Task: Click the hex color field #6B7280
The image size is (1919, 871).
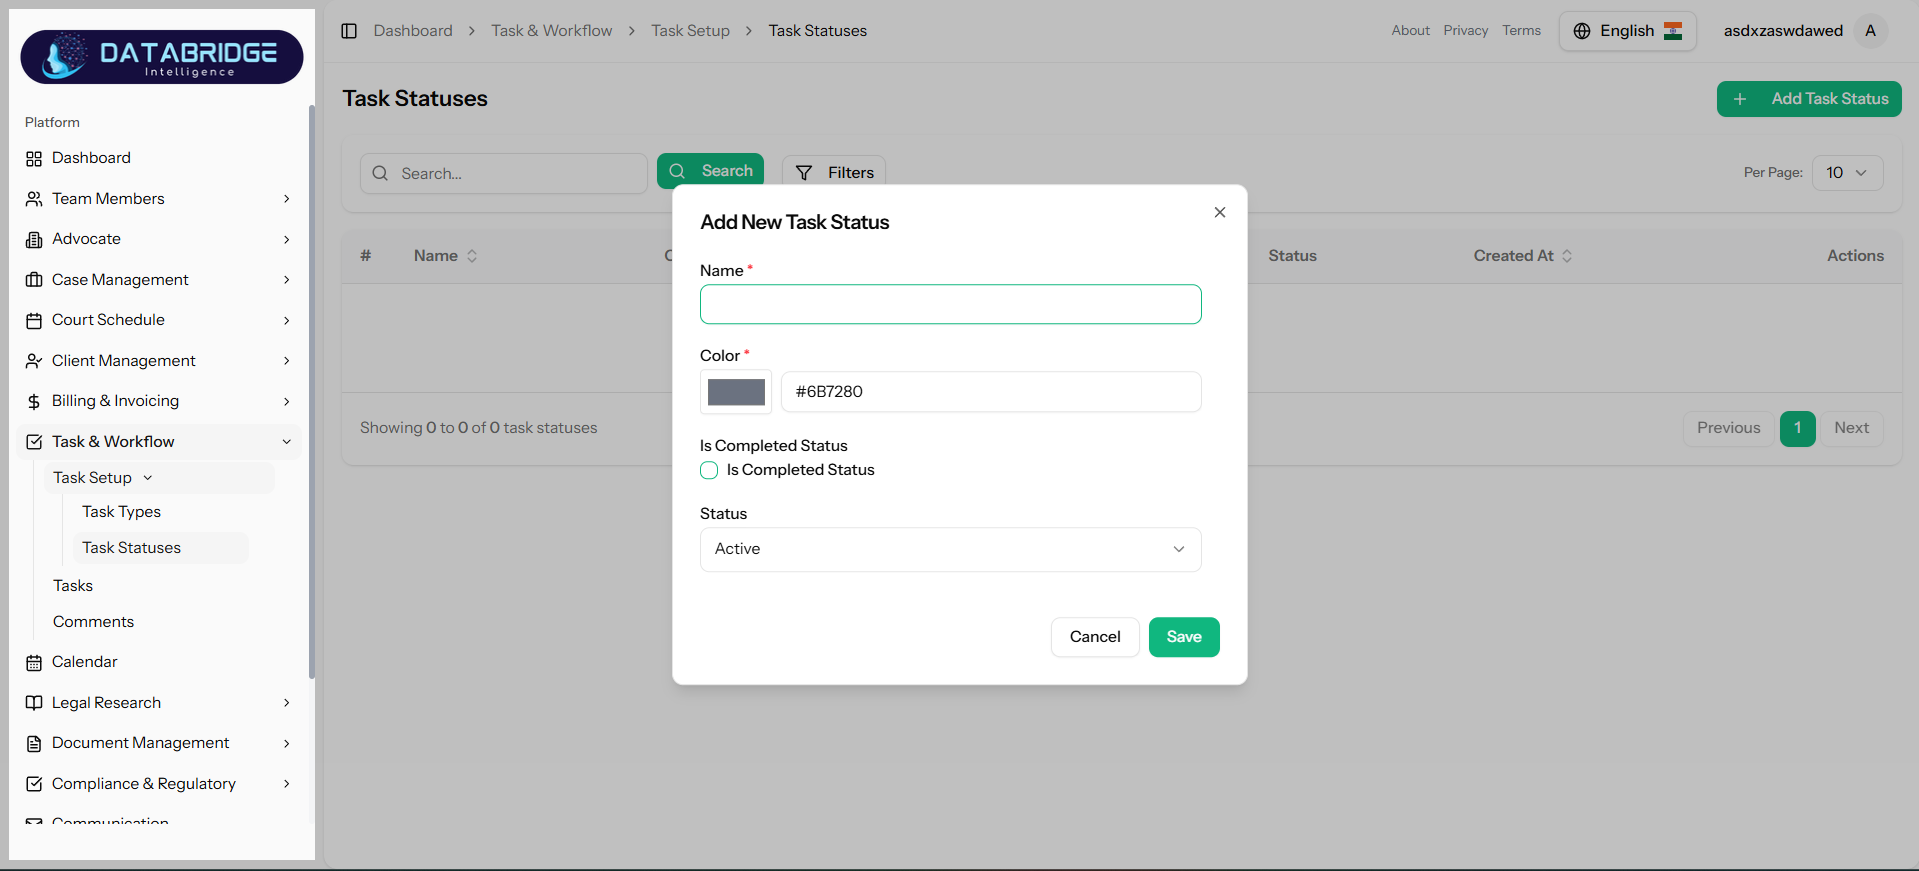Action: click(x=991, y=392)
